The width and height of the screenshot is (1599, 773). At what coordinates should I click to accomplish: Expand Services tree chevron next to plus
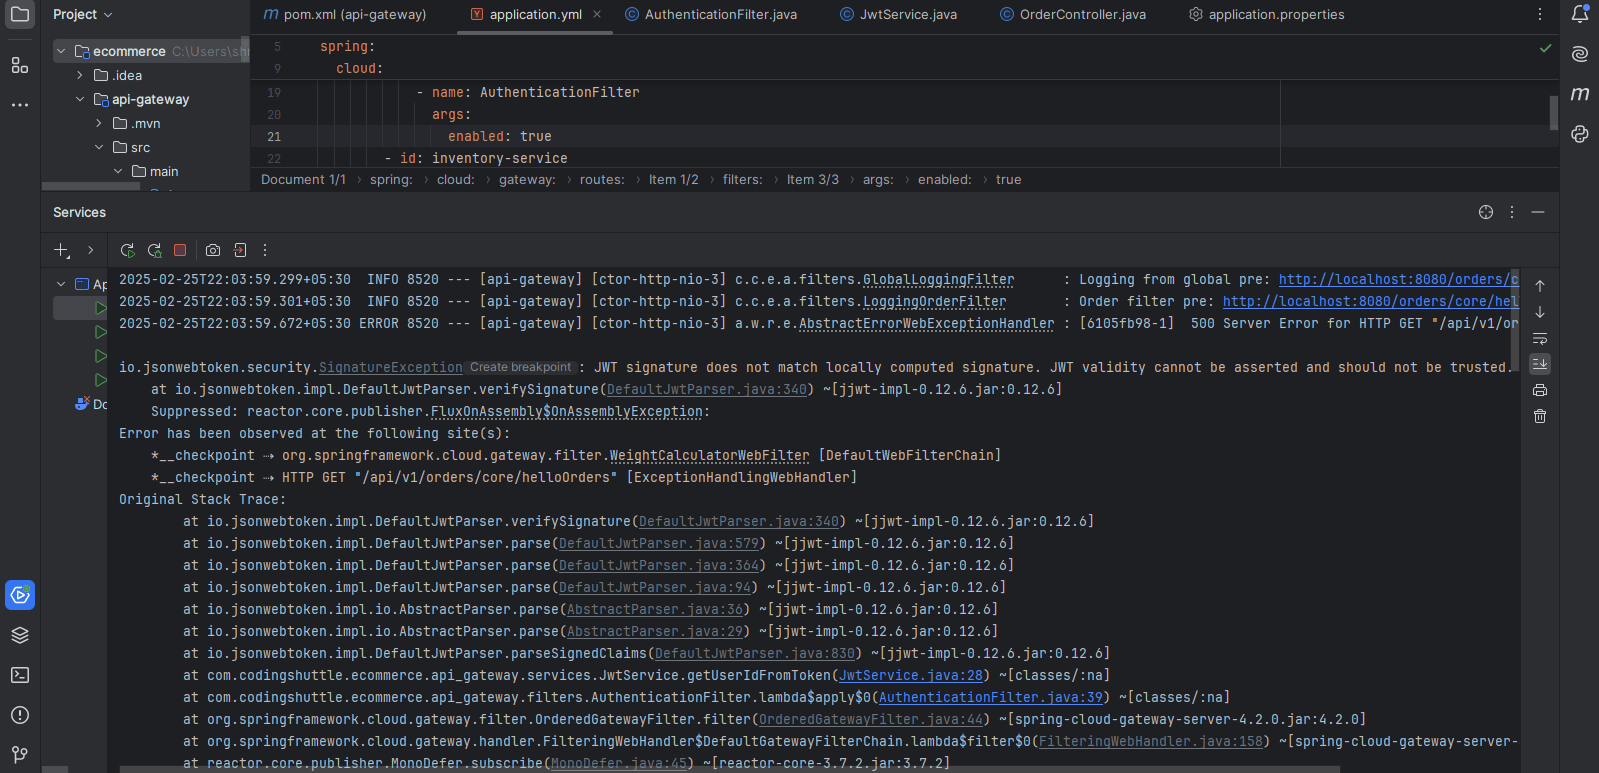[x=90, y=250]
